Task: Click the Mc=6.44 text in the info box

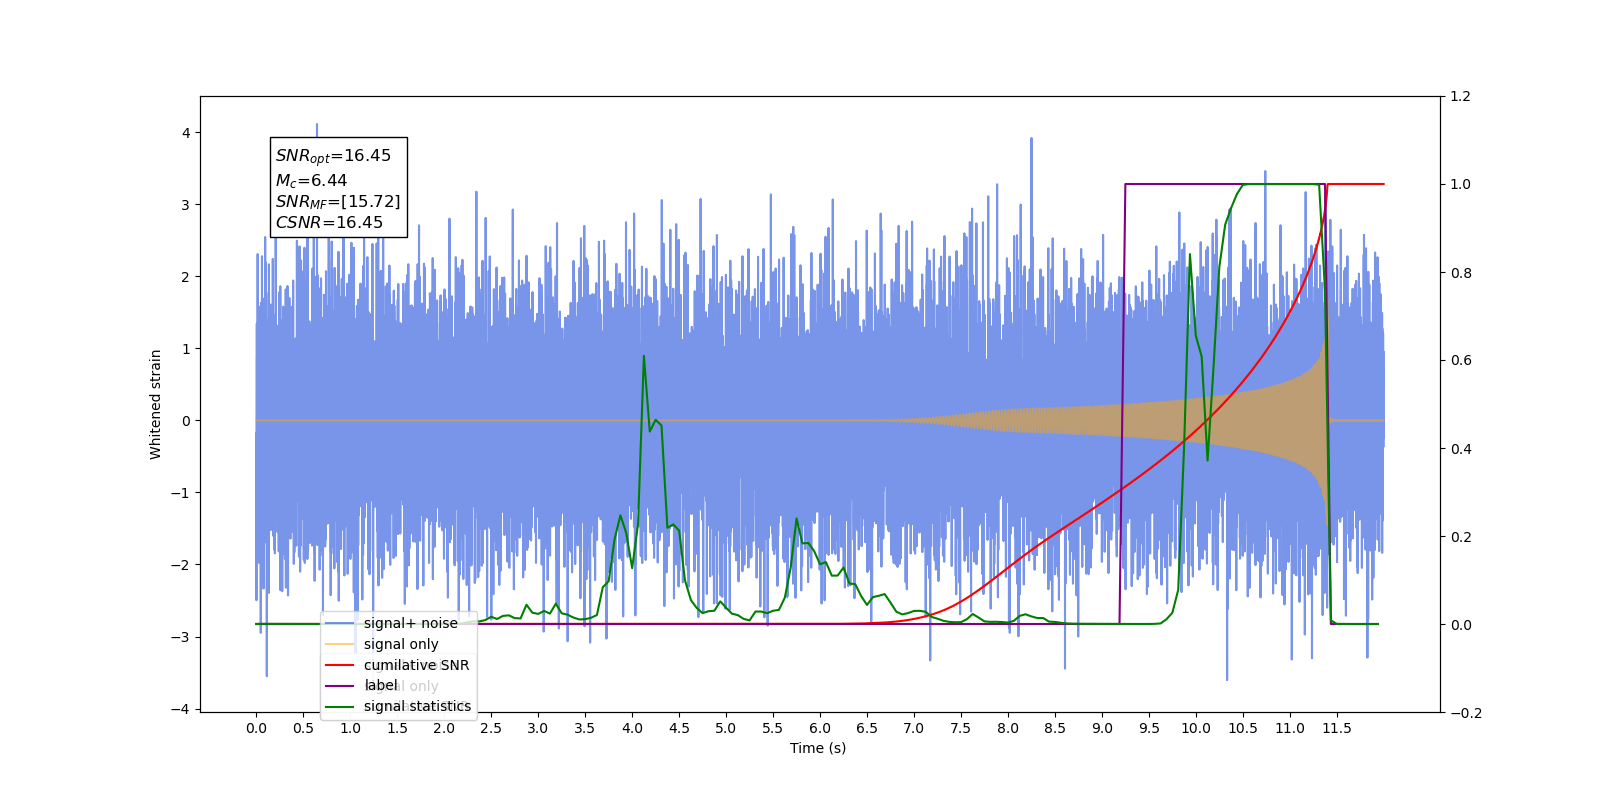Action: click(x=312, y=181)
